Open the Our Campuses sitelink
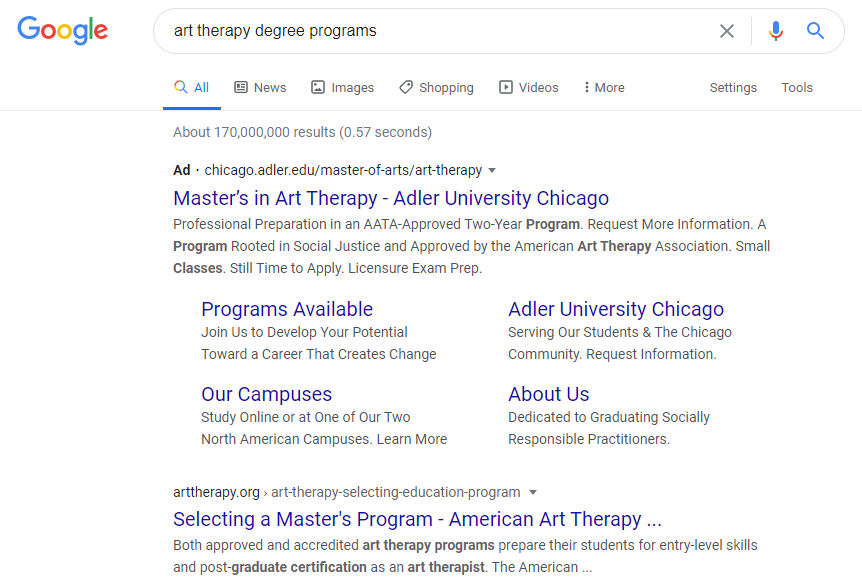This screenshot has height=584, width=862. pyautogui.click(x=267, y=394)
